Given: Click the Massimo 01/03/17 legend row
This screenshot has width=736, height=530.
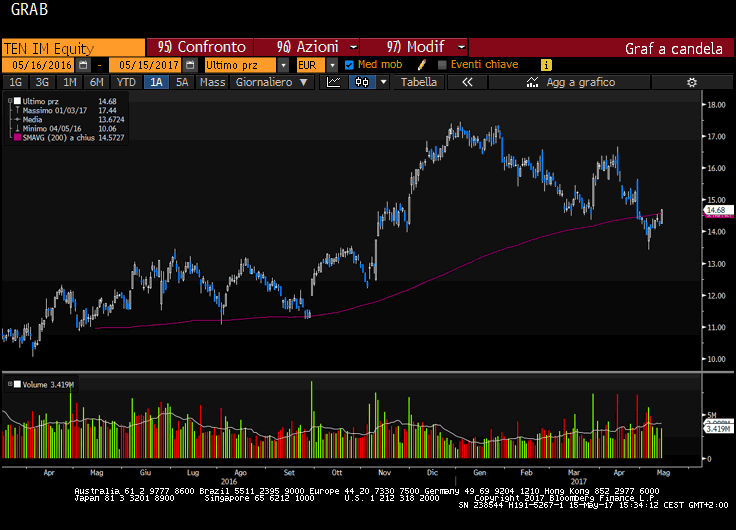Looking at the screenshot, I should [66, 110].
